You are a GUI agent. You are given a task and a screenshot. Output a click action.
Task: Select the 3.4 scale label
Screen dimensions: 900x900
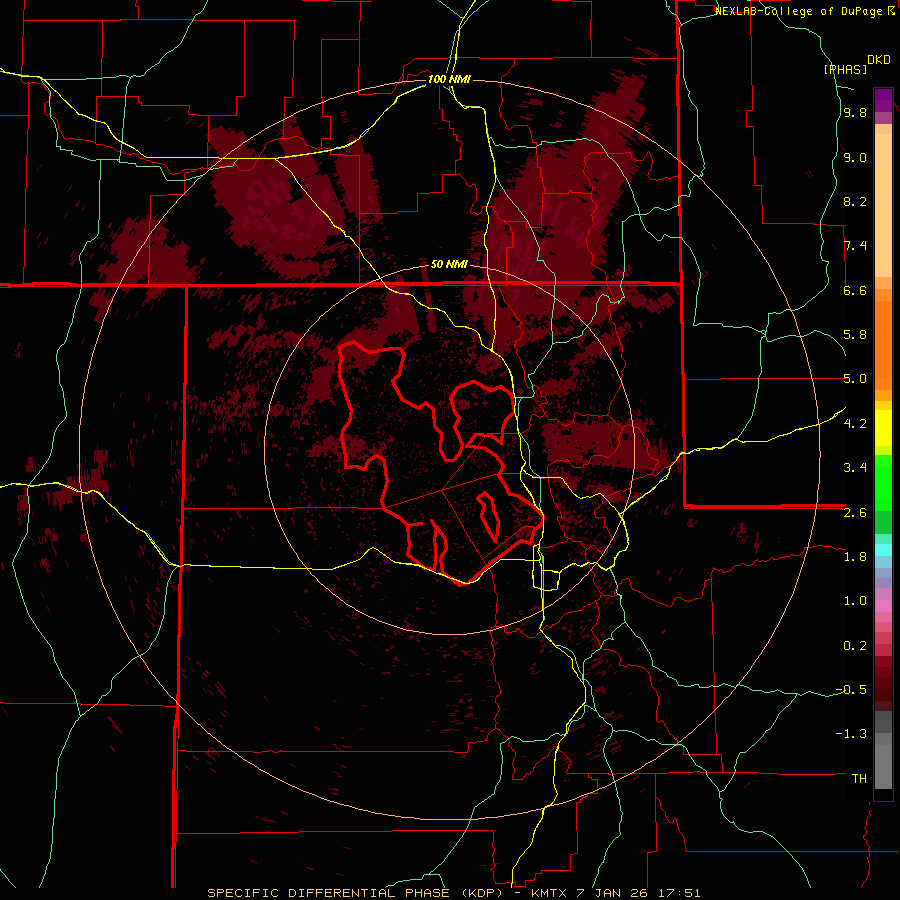[x=855, y=468]
